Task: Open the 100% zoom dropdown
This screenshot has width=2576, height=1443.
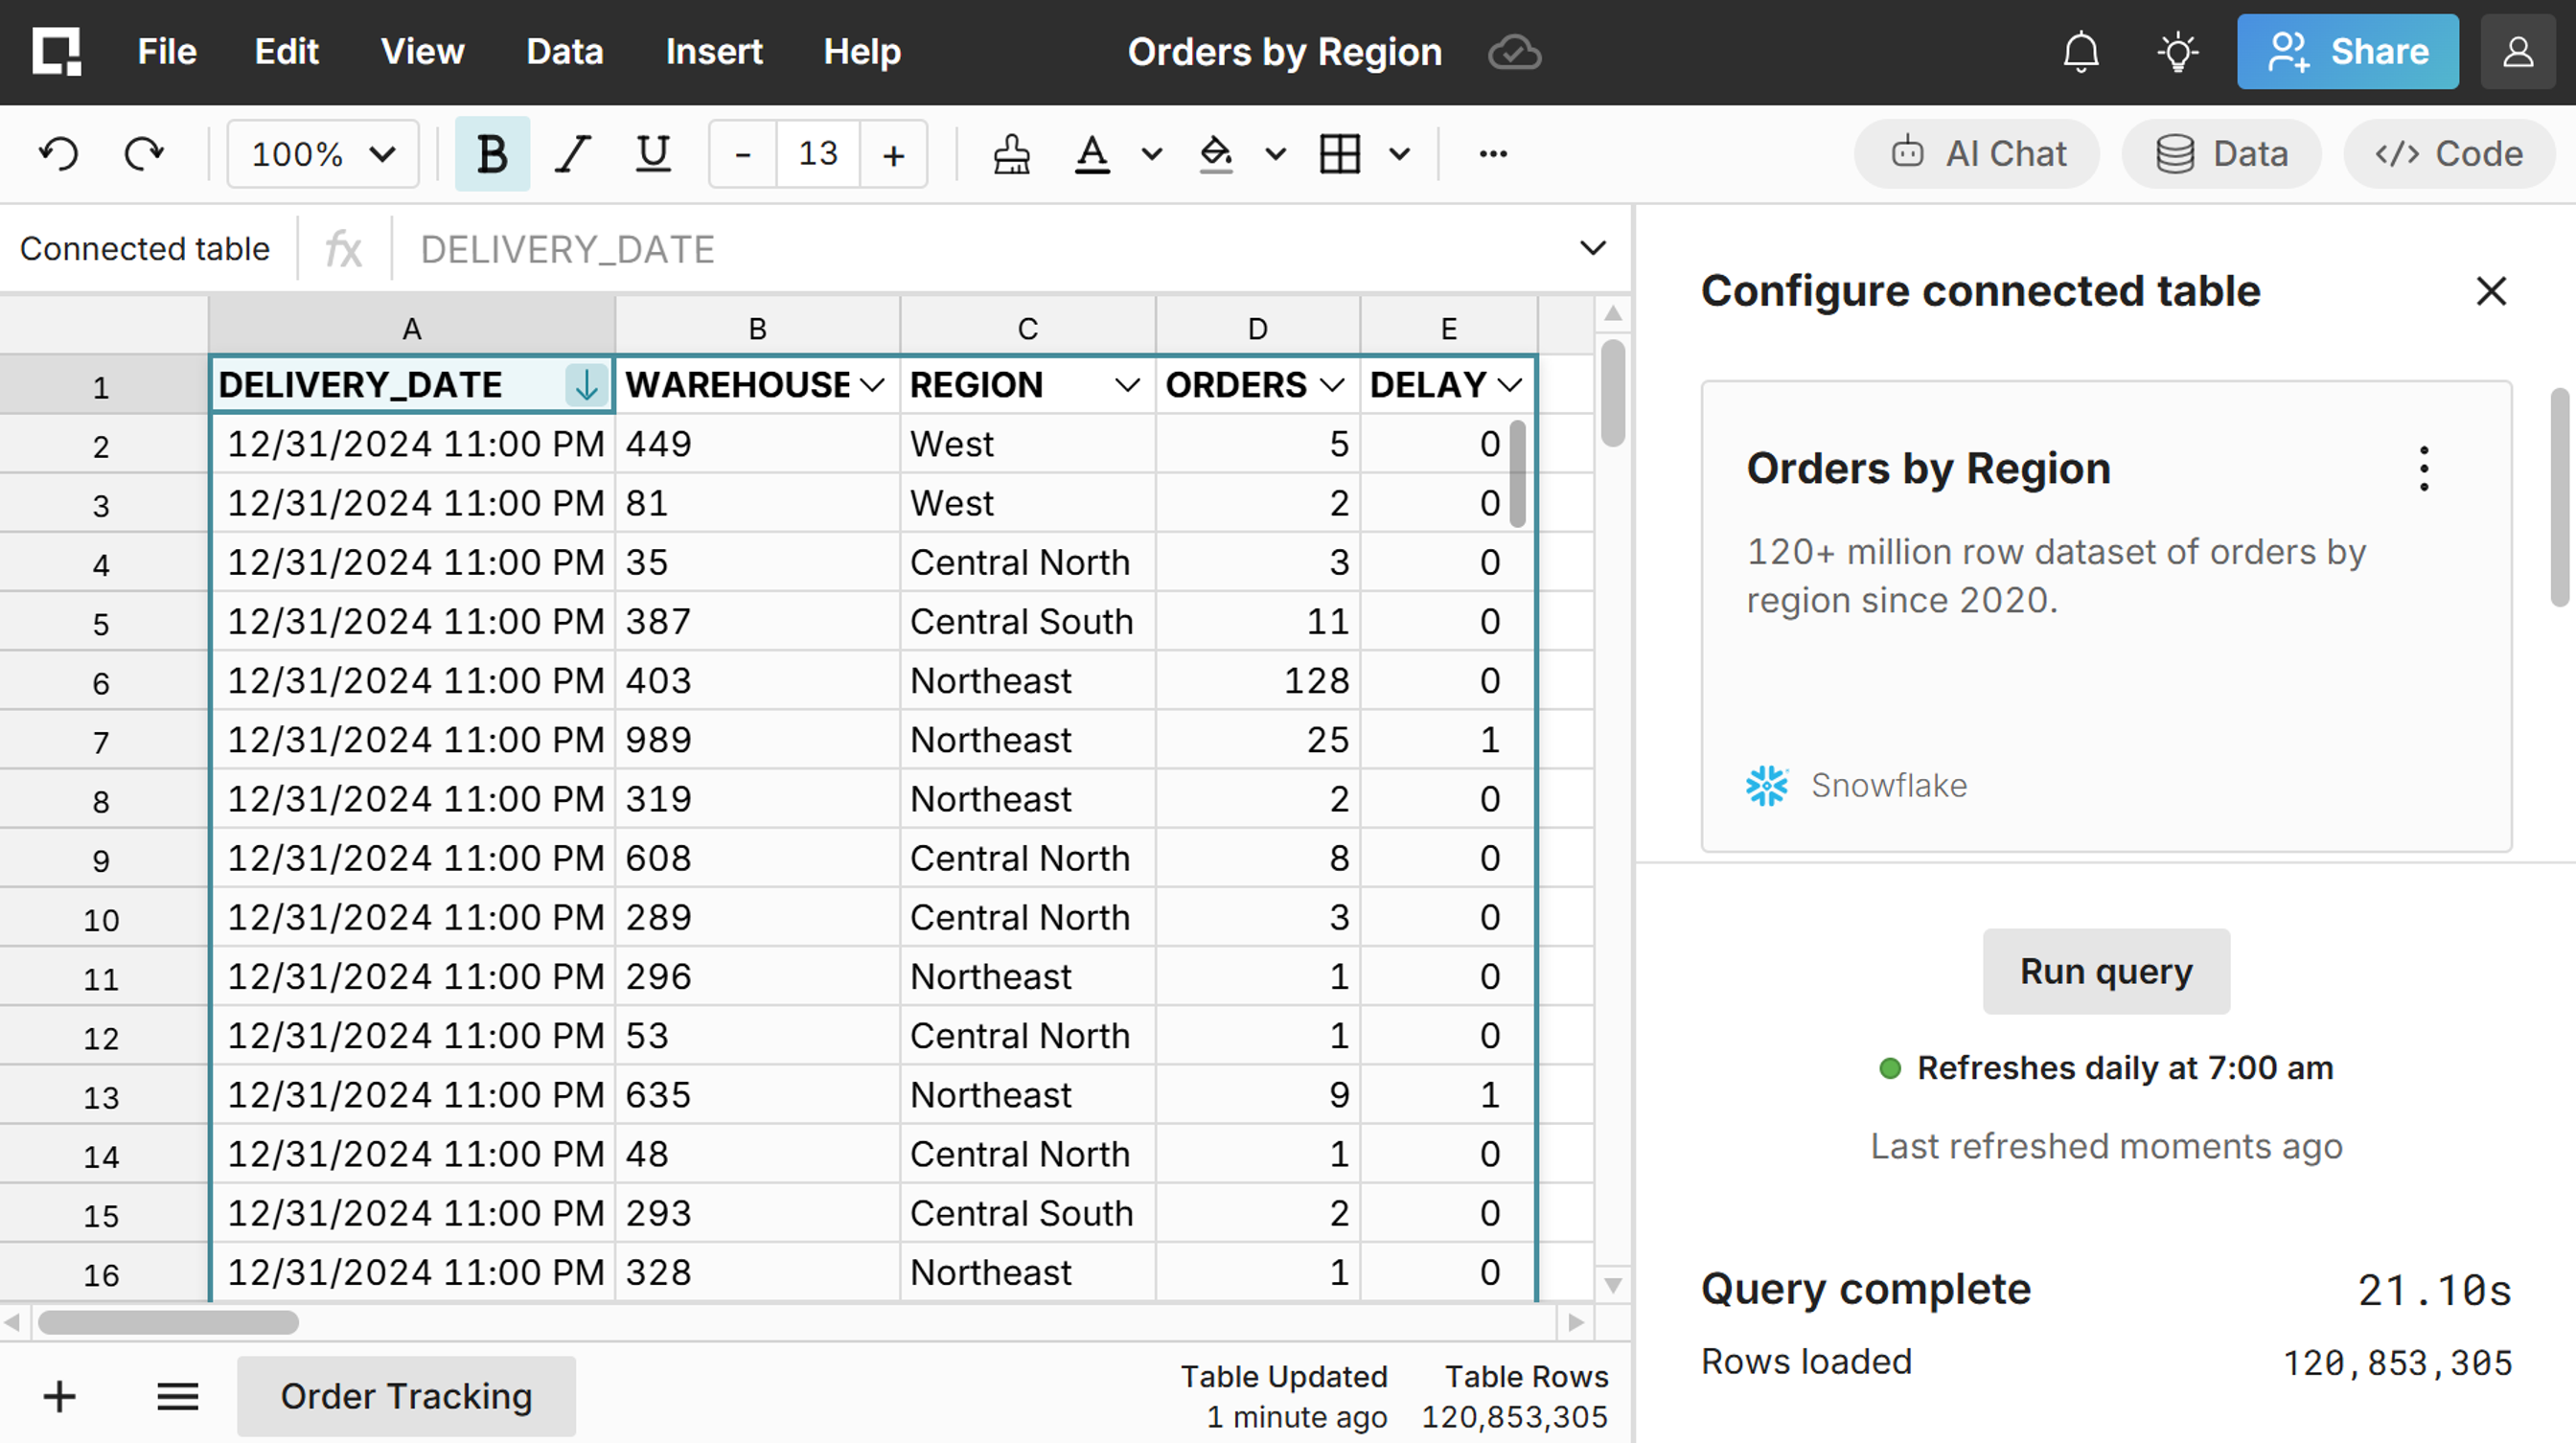Action: 322,154
